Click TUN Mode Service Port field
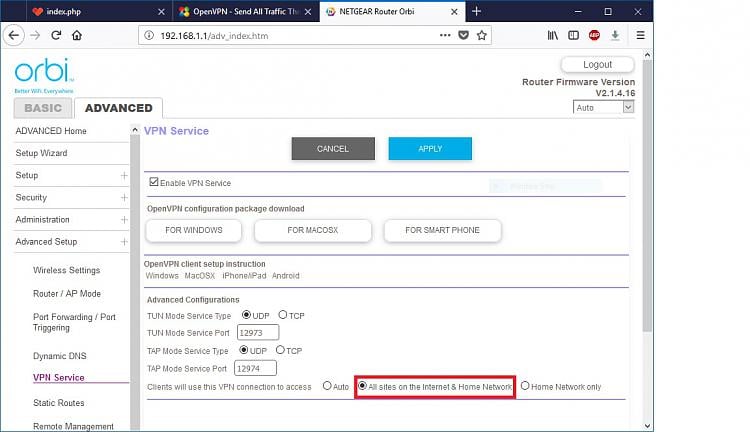Image resolution: width=750 pixels, height=432 pixels. pos(258,332)
